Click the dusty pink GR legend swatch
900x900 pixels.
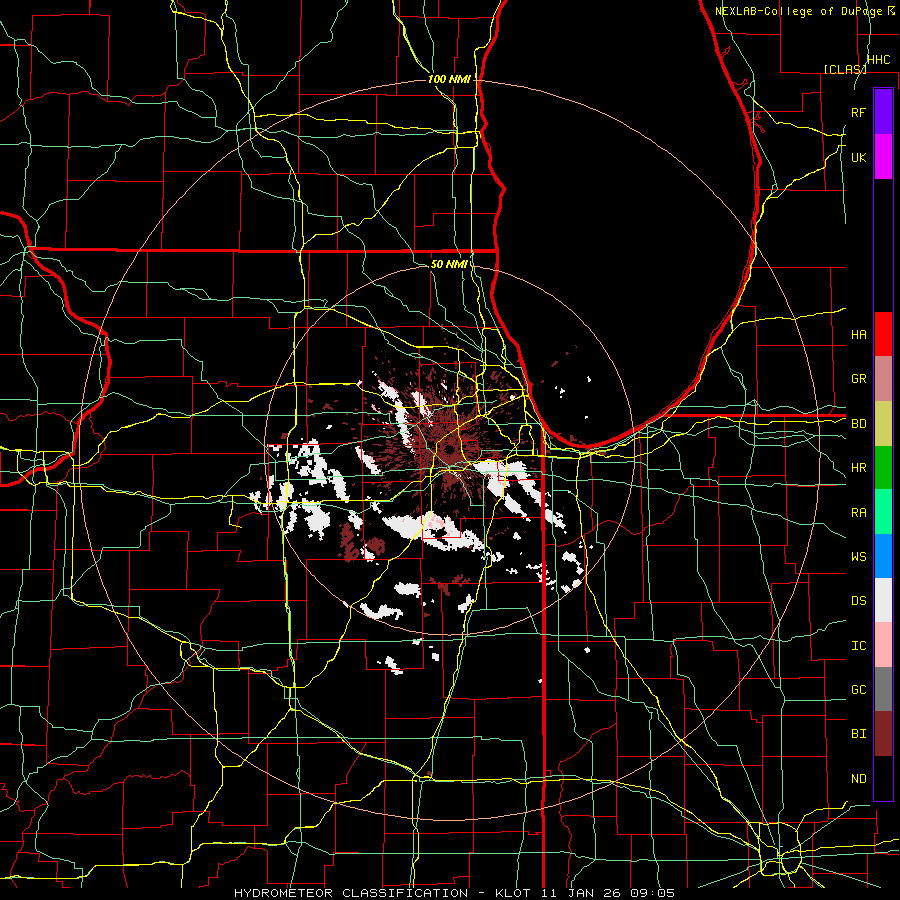883,379
